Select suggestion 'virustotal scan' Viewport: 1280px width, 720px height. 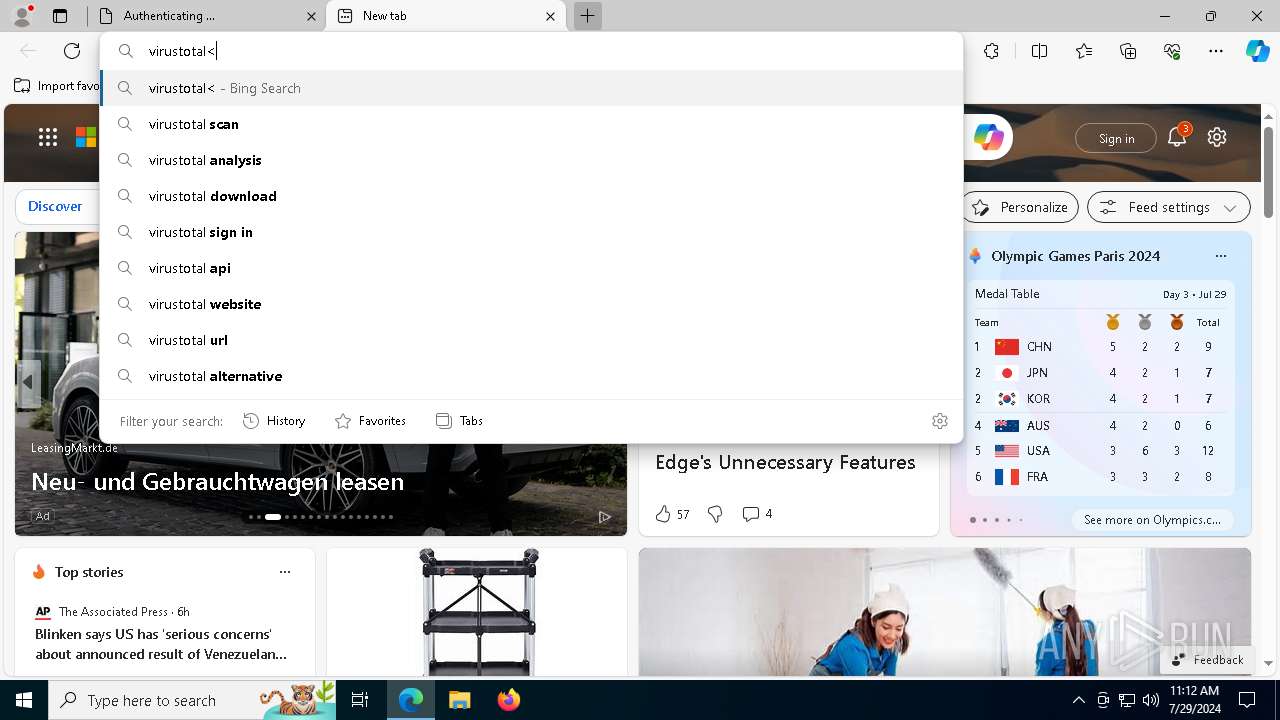point(531,124)
